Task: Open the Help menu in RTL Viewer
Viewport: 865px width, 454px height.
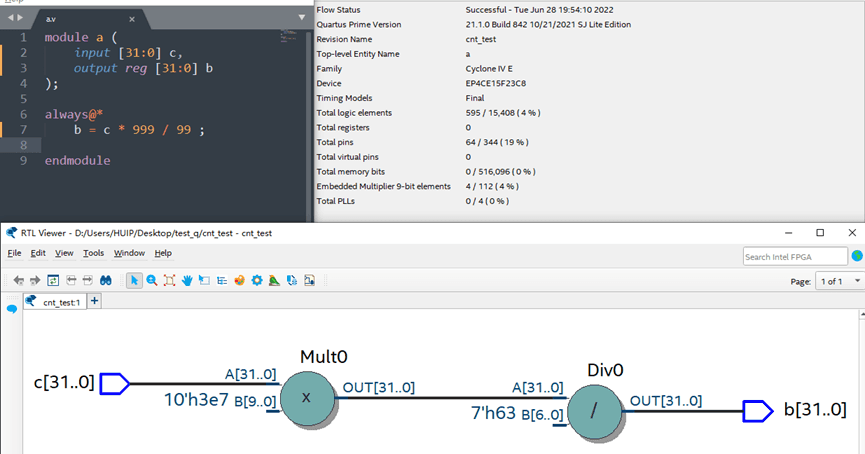Action: 163,253
